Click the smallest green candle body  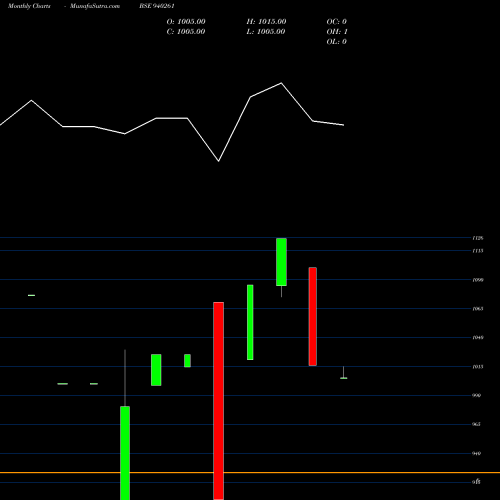point(187,361)
